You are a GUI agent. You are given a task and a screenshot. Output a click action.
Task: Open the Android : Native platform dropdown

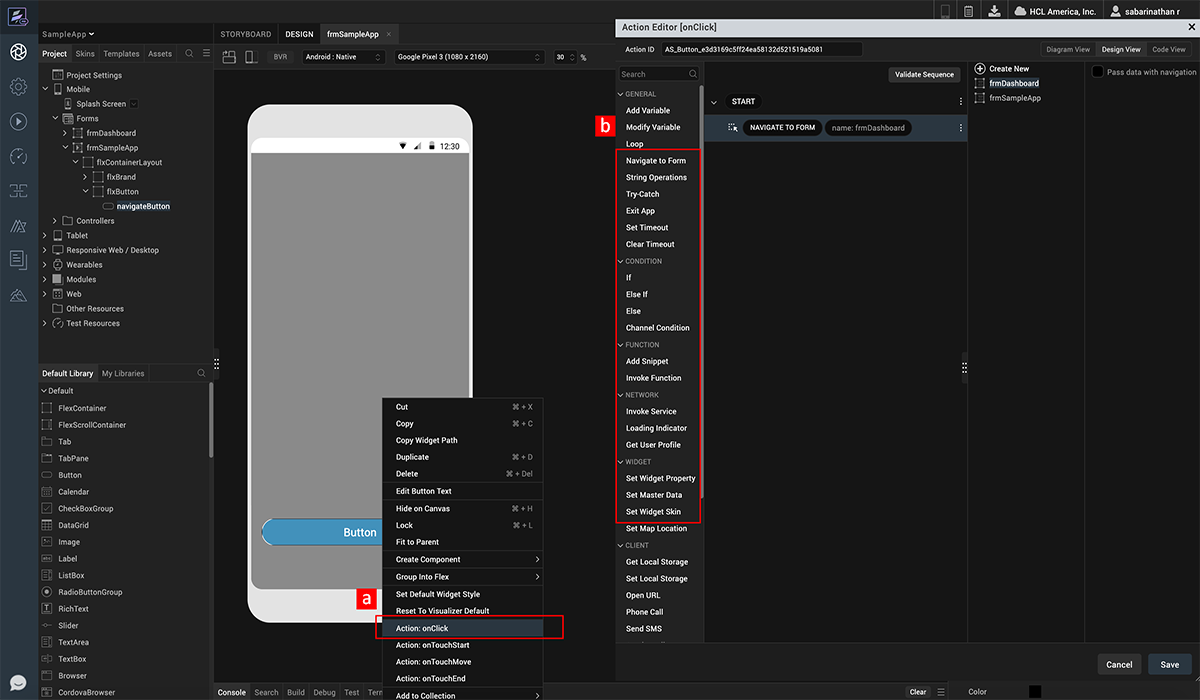coord(343,58)
